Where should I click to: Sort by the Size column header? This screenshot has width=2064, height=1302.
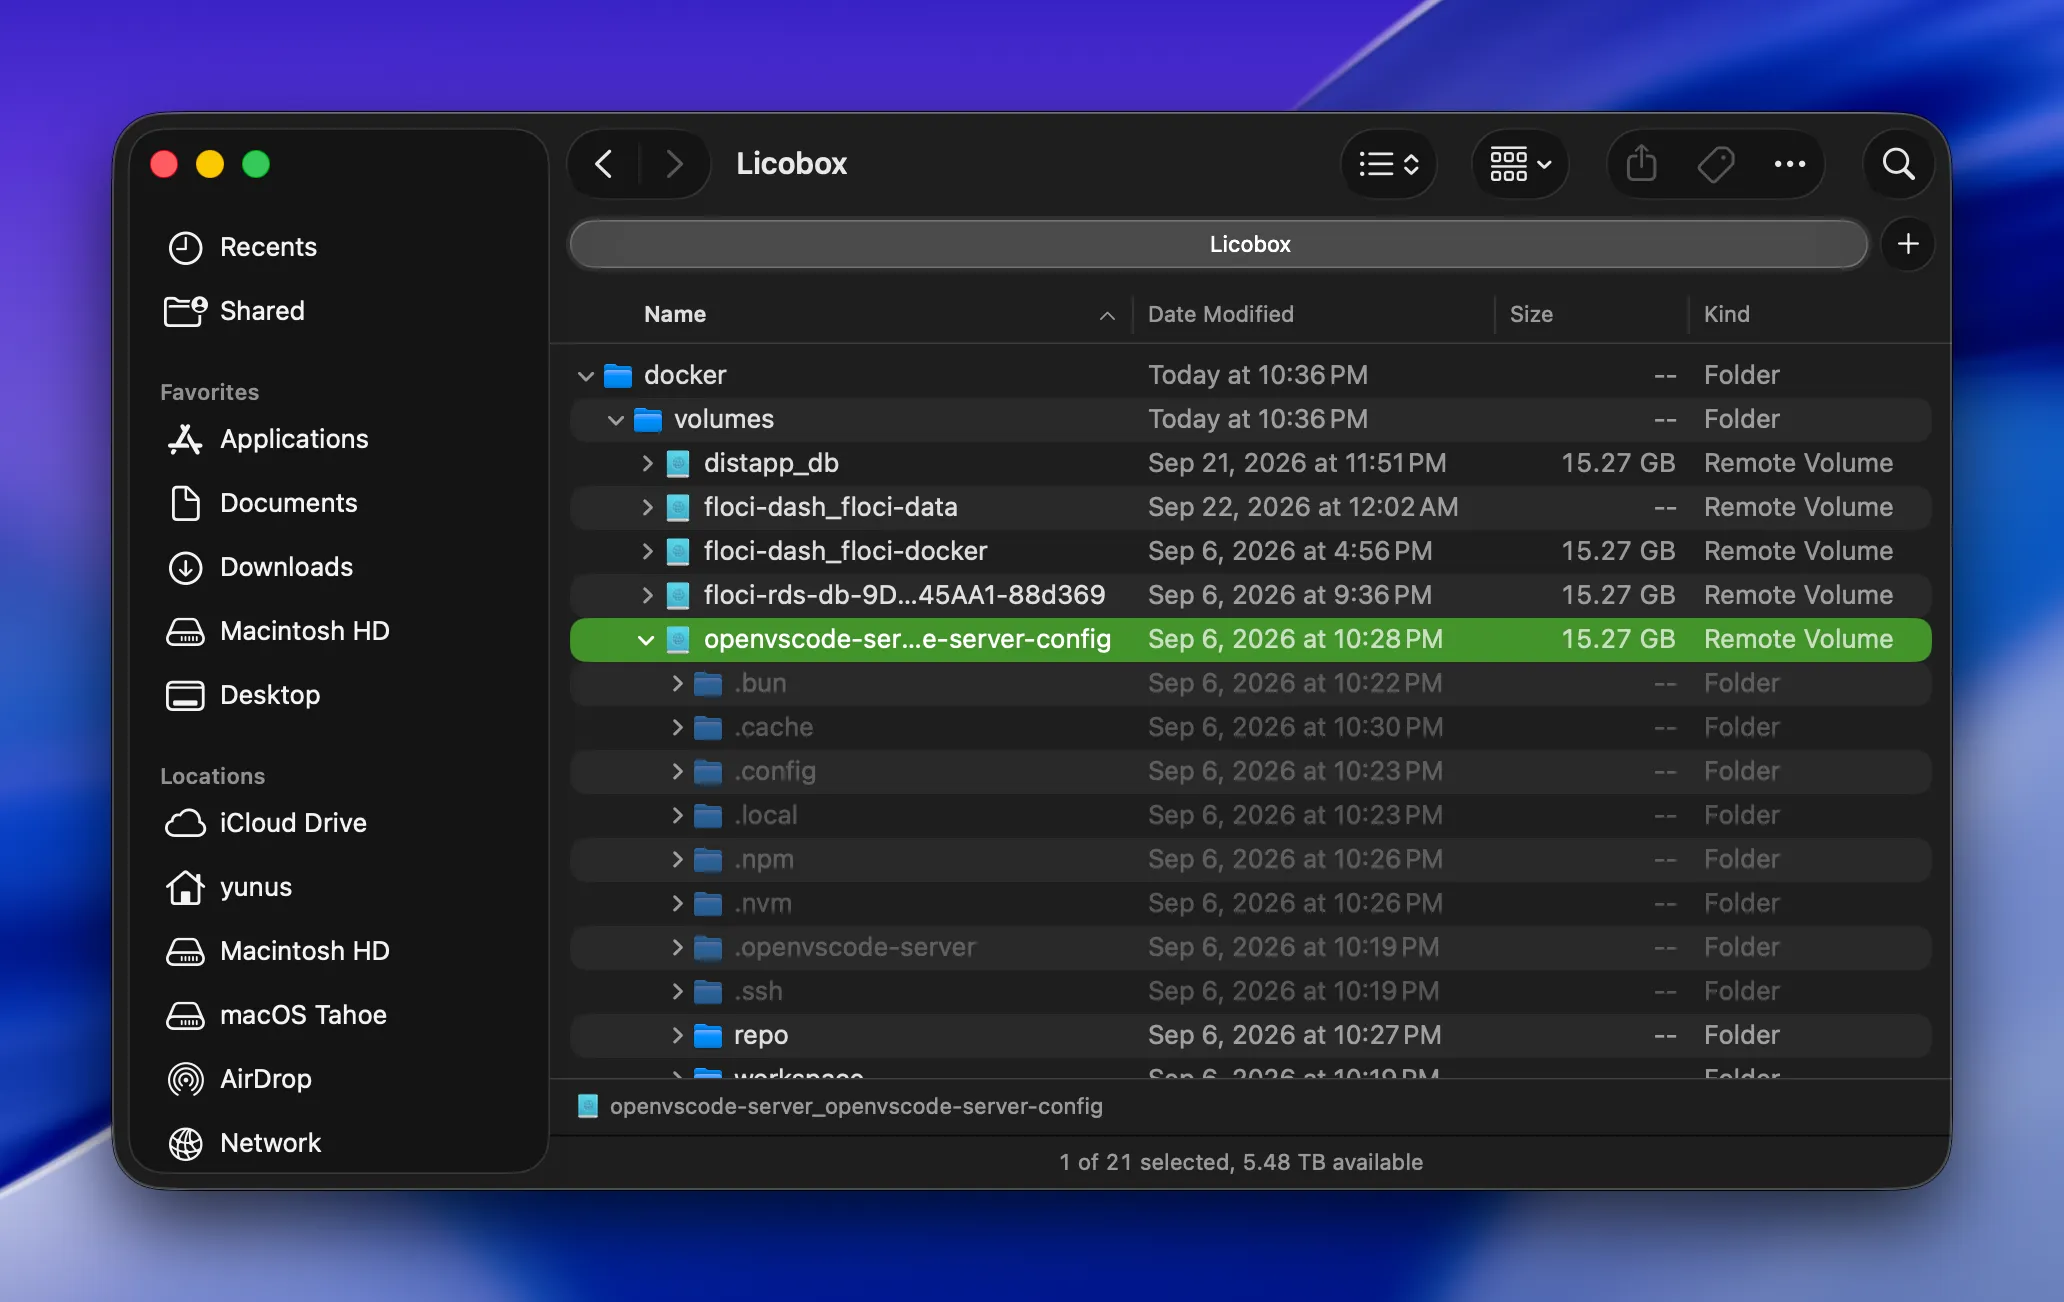pos(1531,314)
